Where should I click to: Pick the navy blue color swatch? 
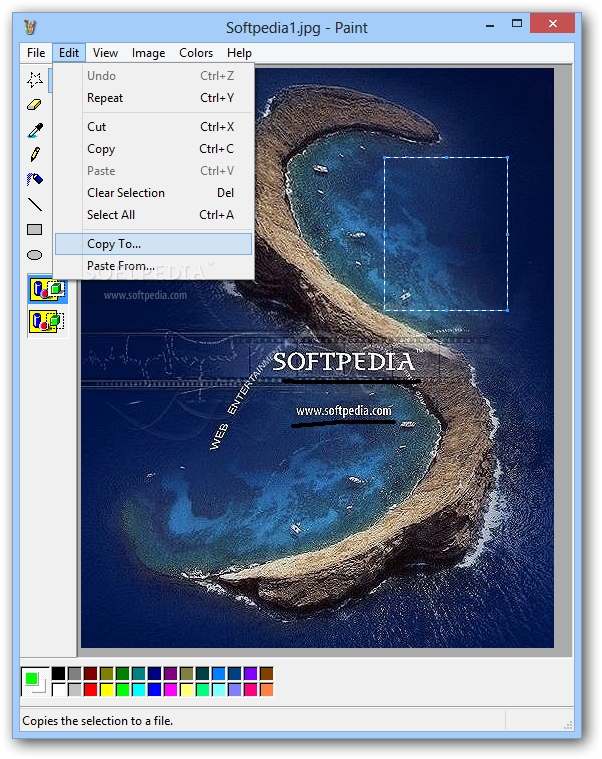coord(154,673)
